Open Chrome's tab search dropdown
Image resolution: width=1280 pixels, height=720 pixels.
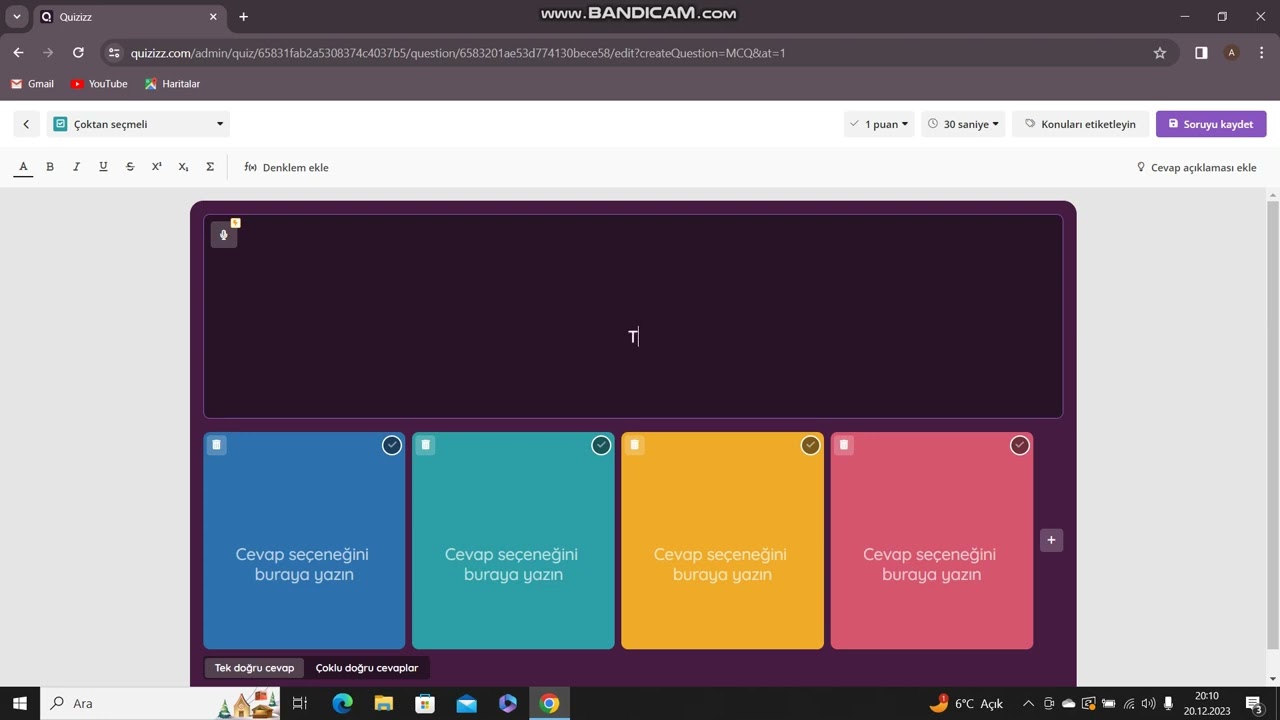coord(17,16)
